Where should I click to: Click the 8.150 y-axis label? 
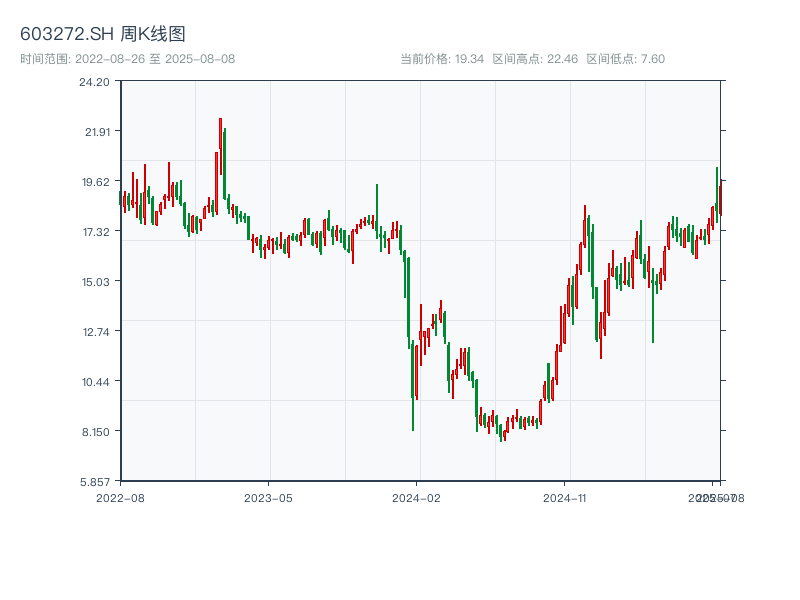tap(94, 431)
